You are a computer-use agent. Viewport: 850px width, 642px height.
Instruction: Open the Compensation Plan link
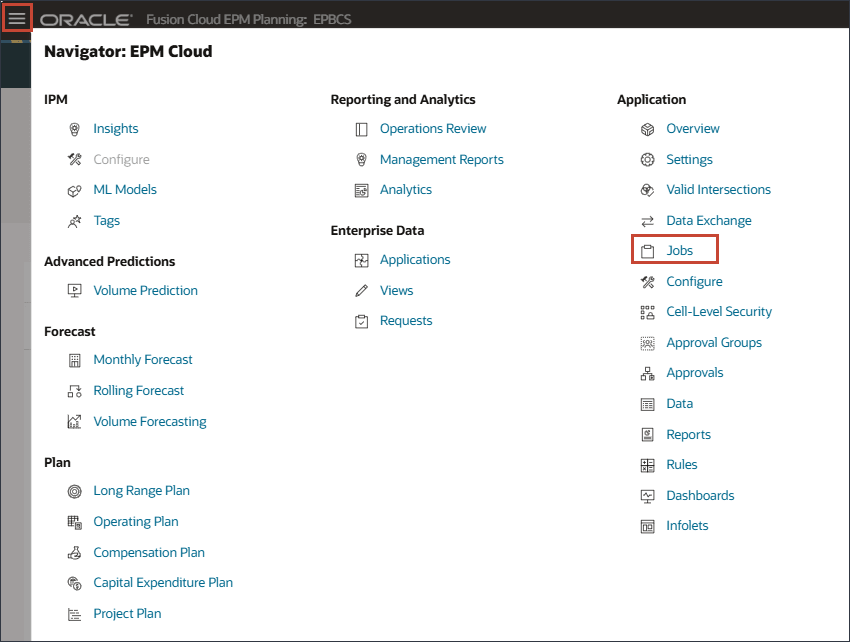tap(149, 553)
